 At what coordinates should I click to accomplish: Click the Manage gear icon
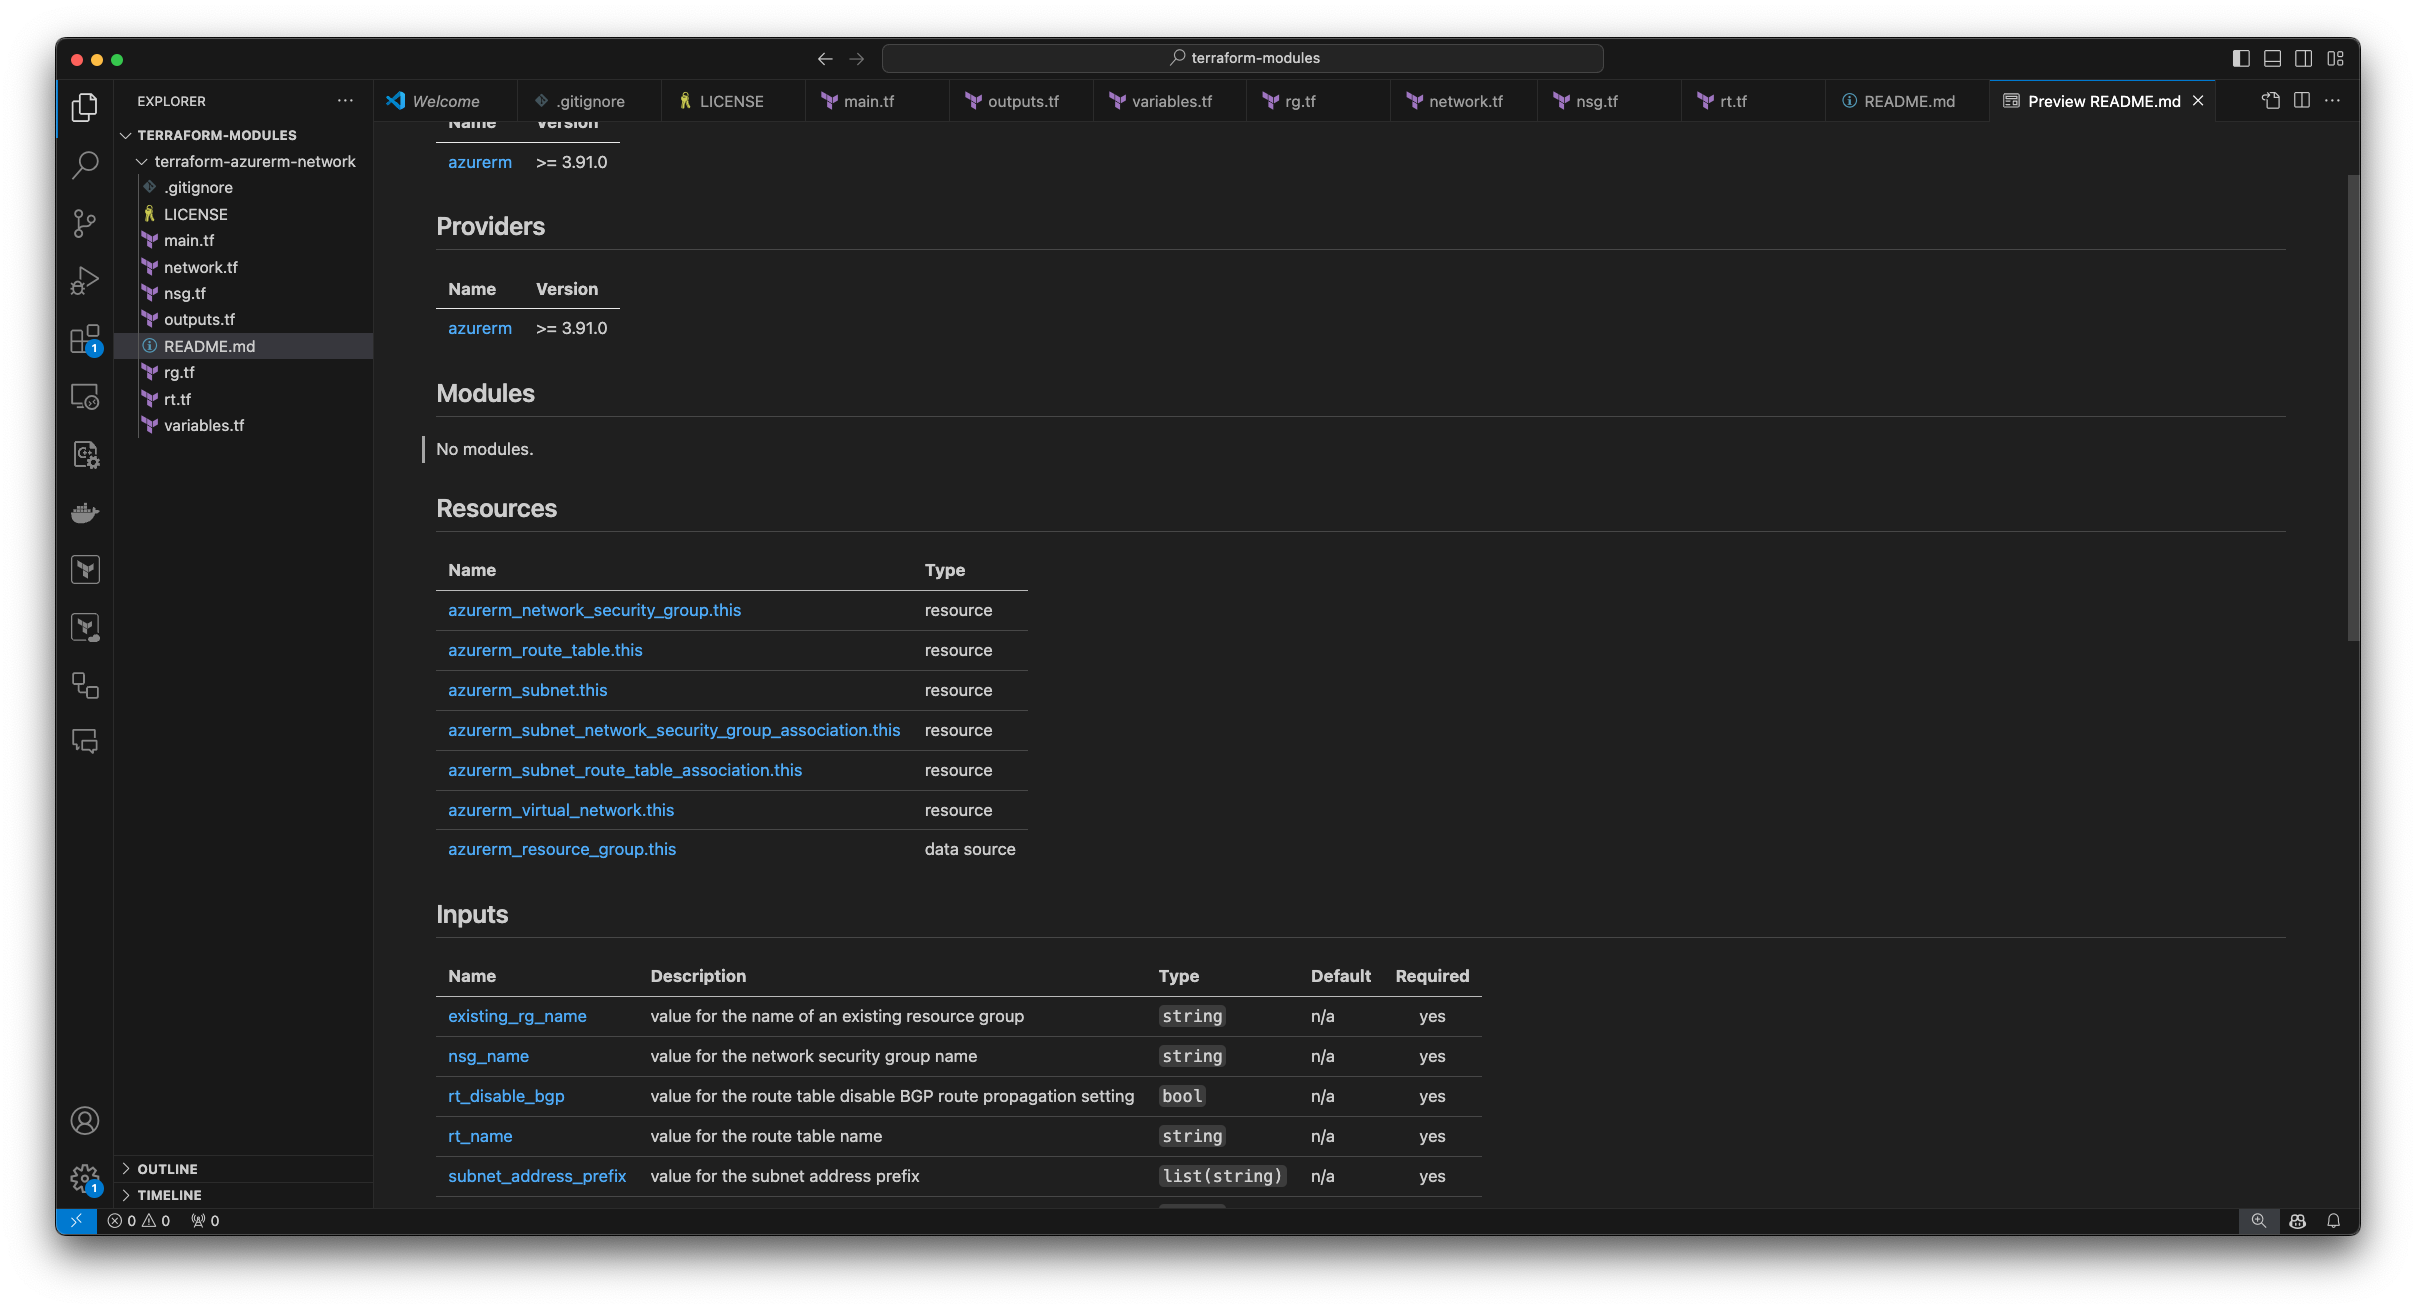[x=85, y=1178]
